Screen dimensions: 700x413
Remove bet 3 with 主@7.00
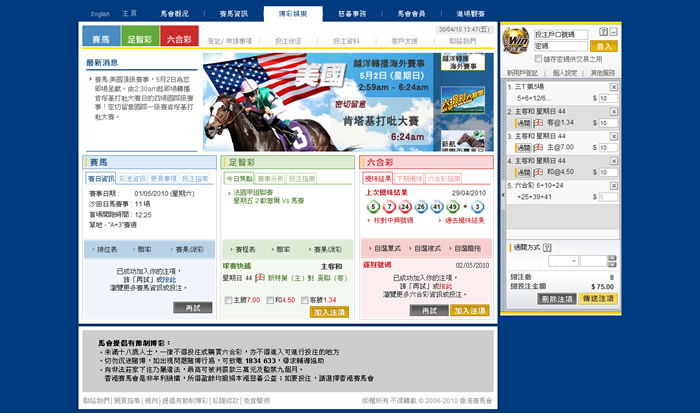point(614,136)
